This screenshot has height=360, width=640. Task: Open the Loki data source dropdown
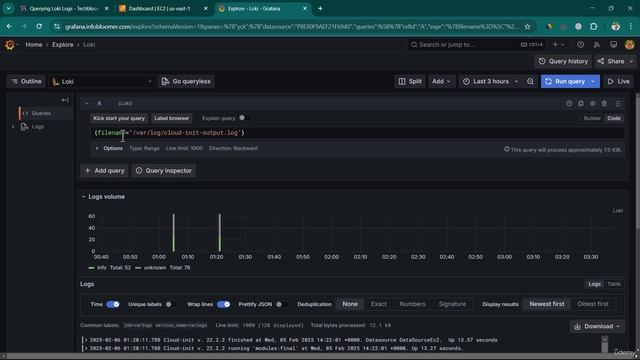pos(102,82)
